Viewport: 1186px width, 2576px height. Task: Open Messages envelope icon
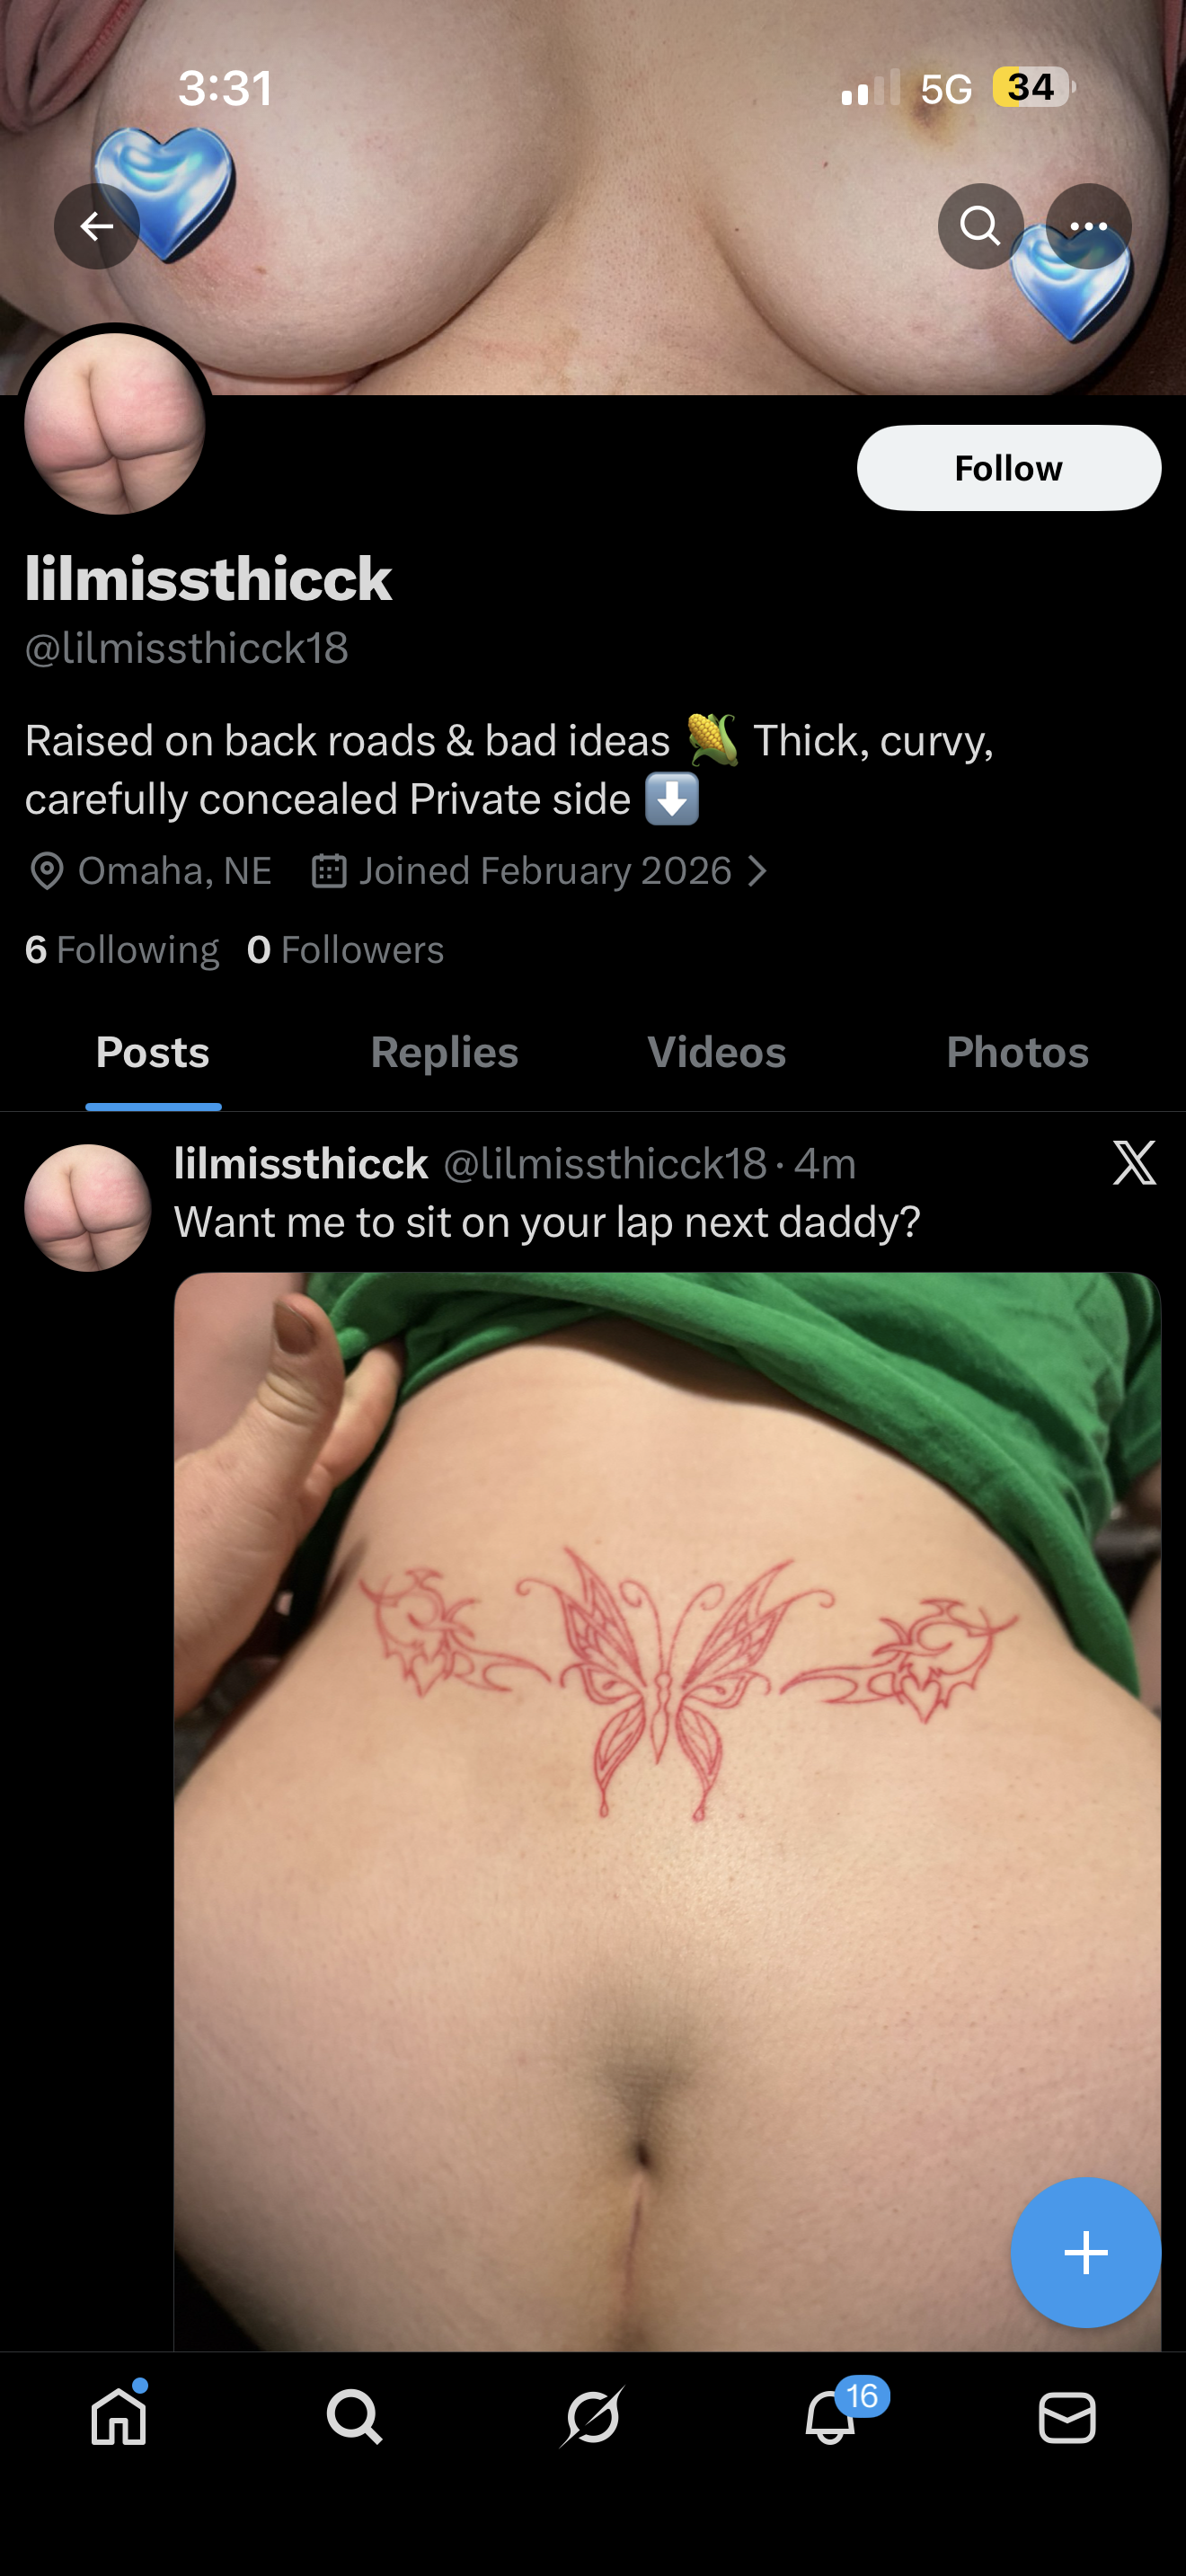(x=1067, y=2418)
